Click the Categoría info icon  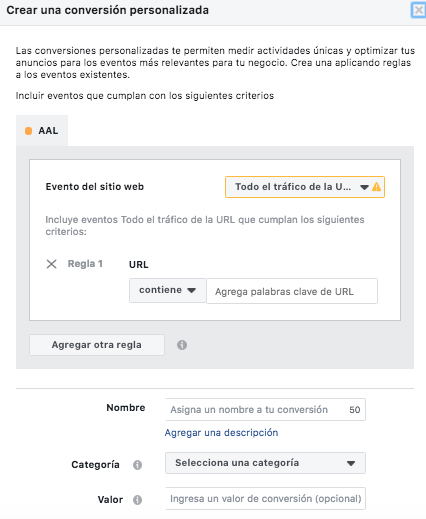click(137, 465)
